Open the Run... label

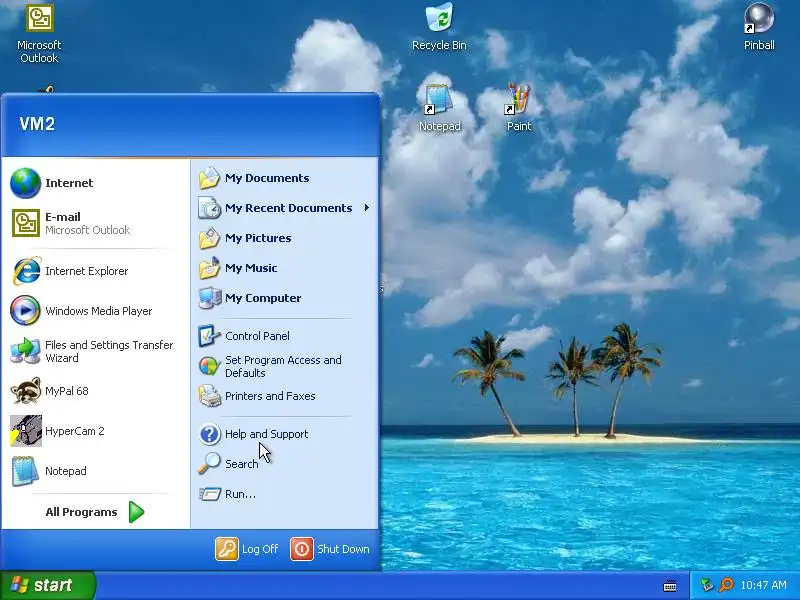tap(240, 494)
